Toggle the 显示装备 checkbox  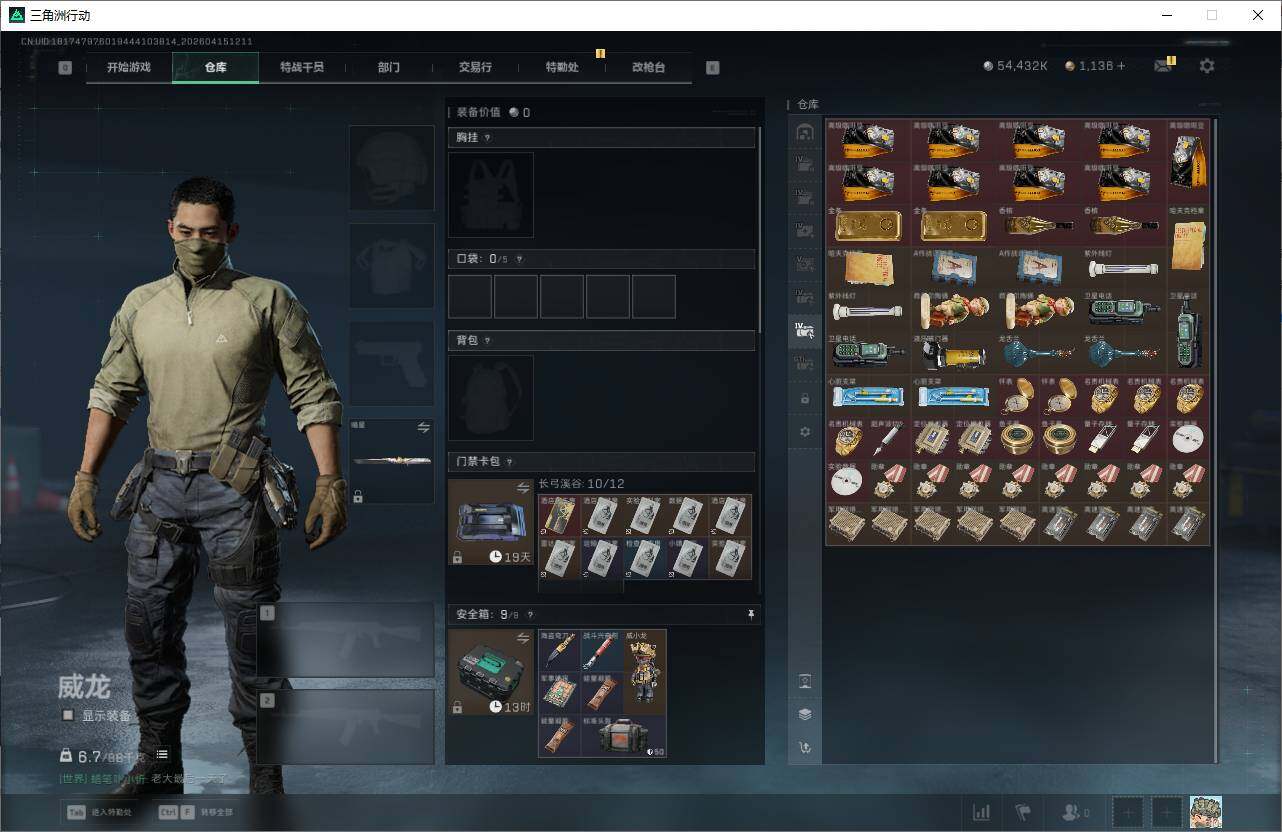pyautogui.click(x=68, y=715)
